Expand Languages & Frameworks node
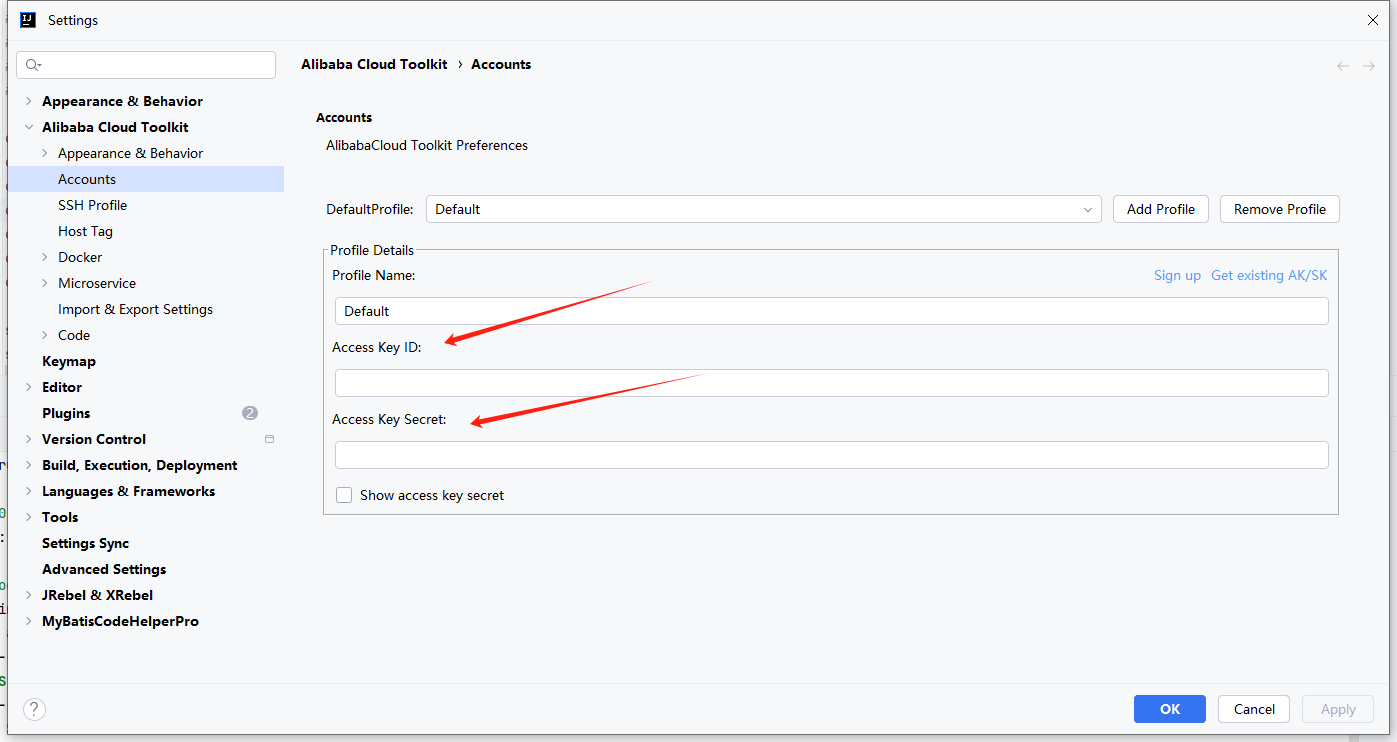This screenshot has height=742, width=1397. pyautogui.click(x=28, y=491)
